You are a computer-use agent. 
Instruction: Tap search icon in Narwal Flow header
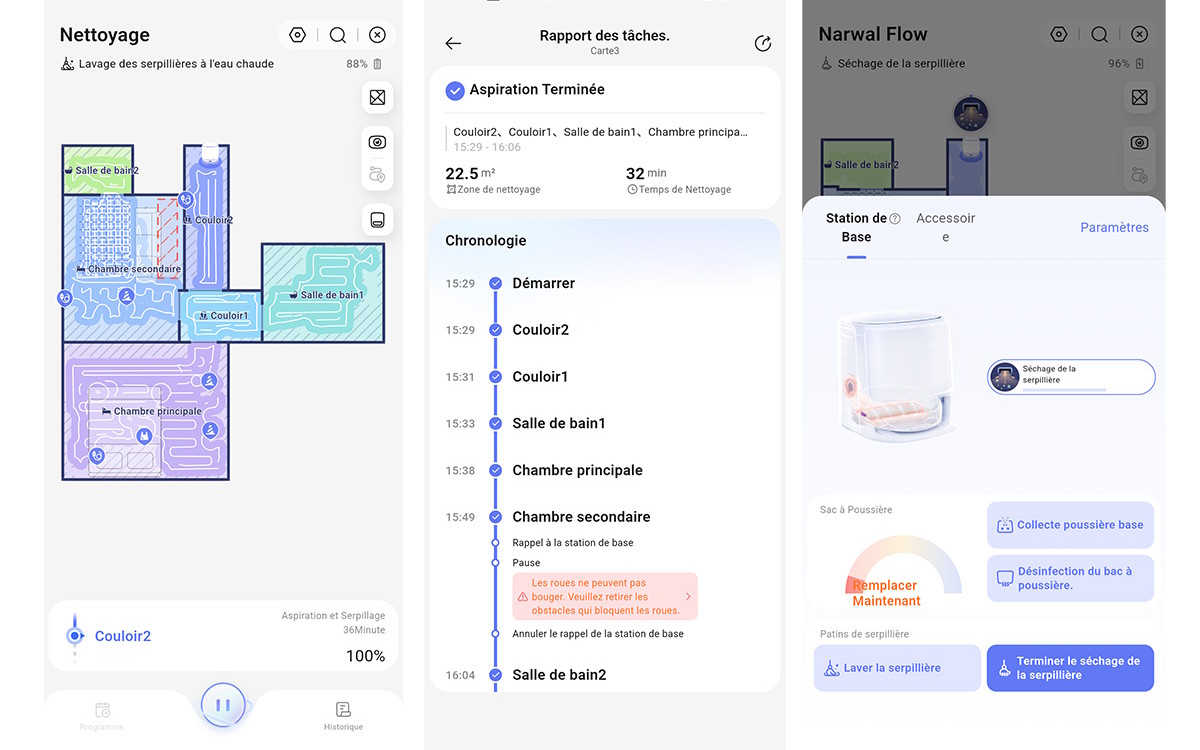[1100, 35]
